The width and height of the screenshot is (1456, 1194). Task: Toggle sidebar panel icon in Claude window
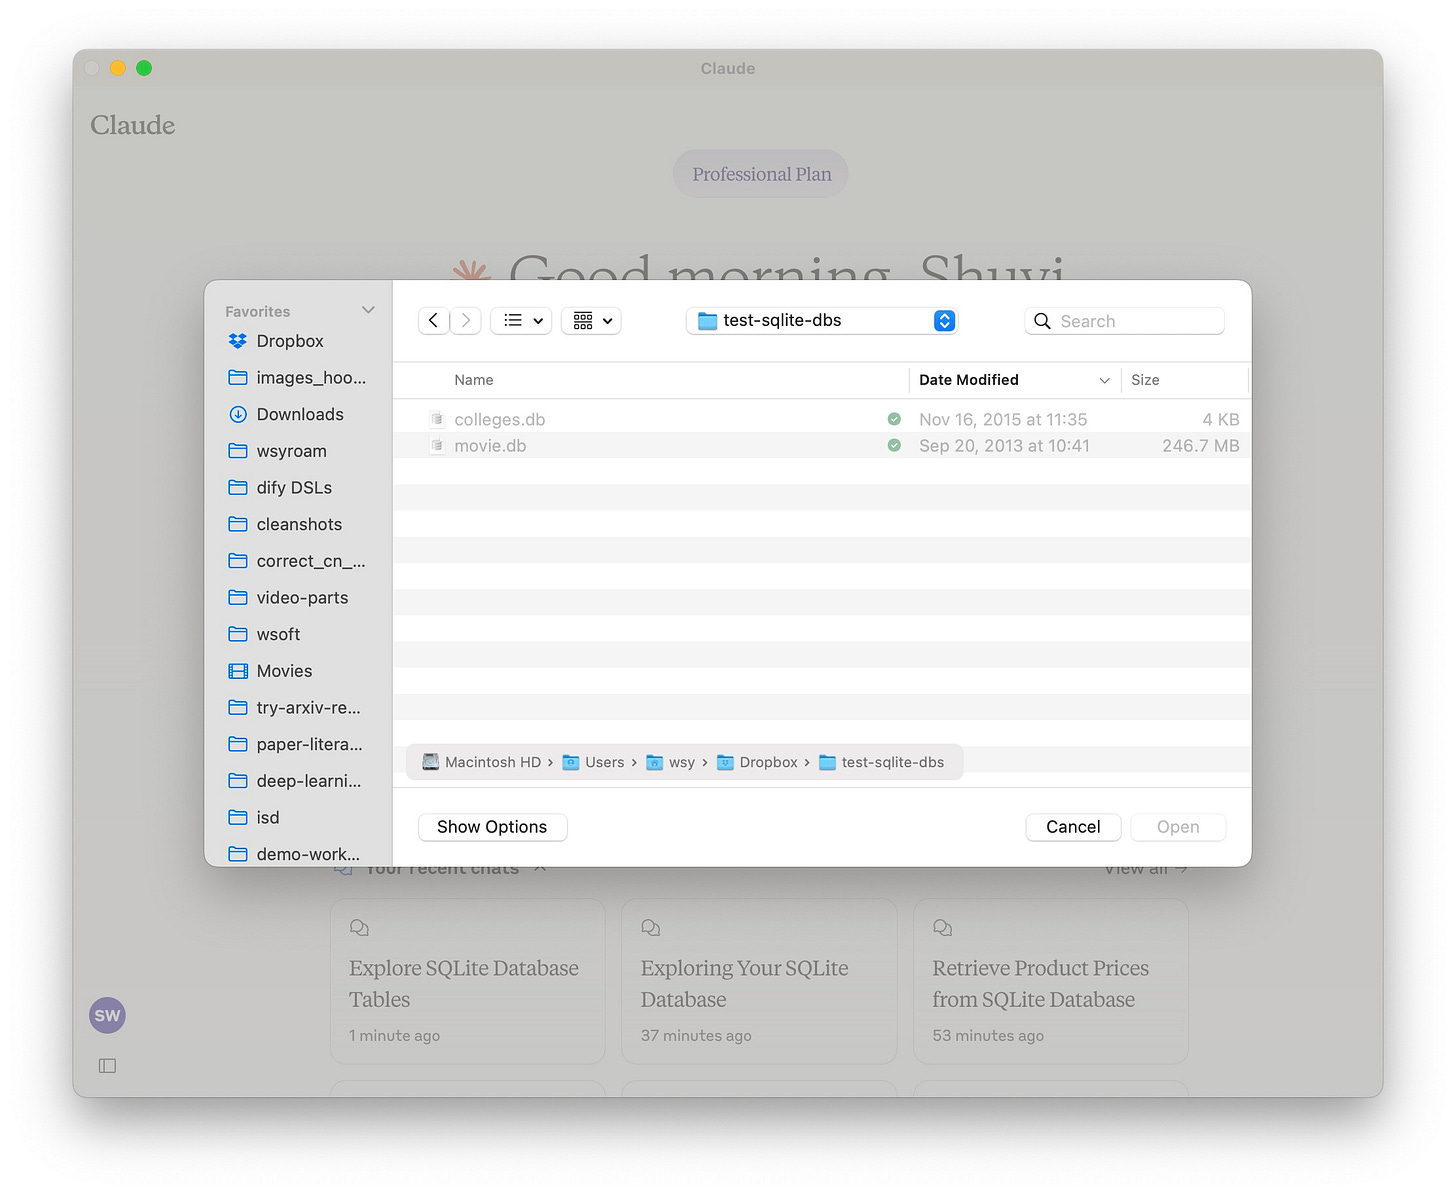108,1066
